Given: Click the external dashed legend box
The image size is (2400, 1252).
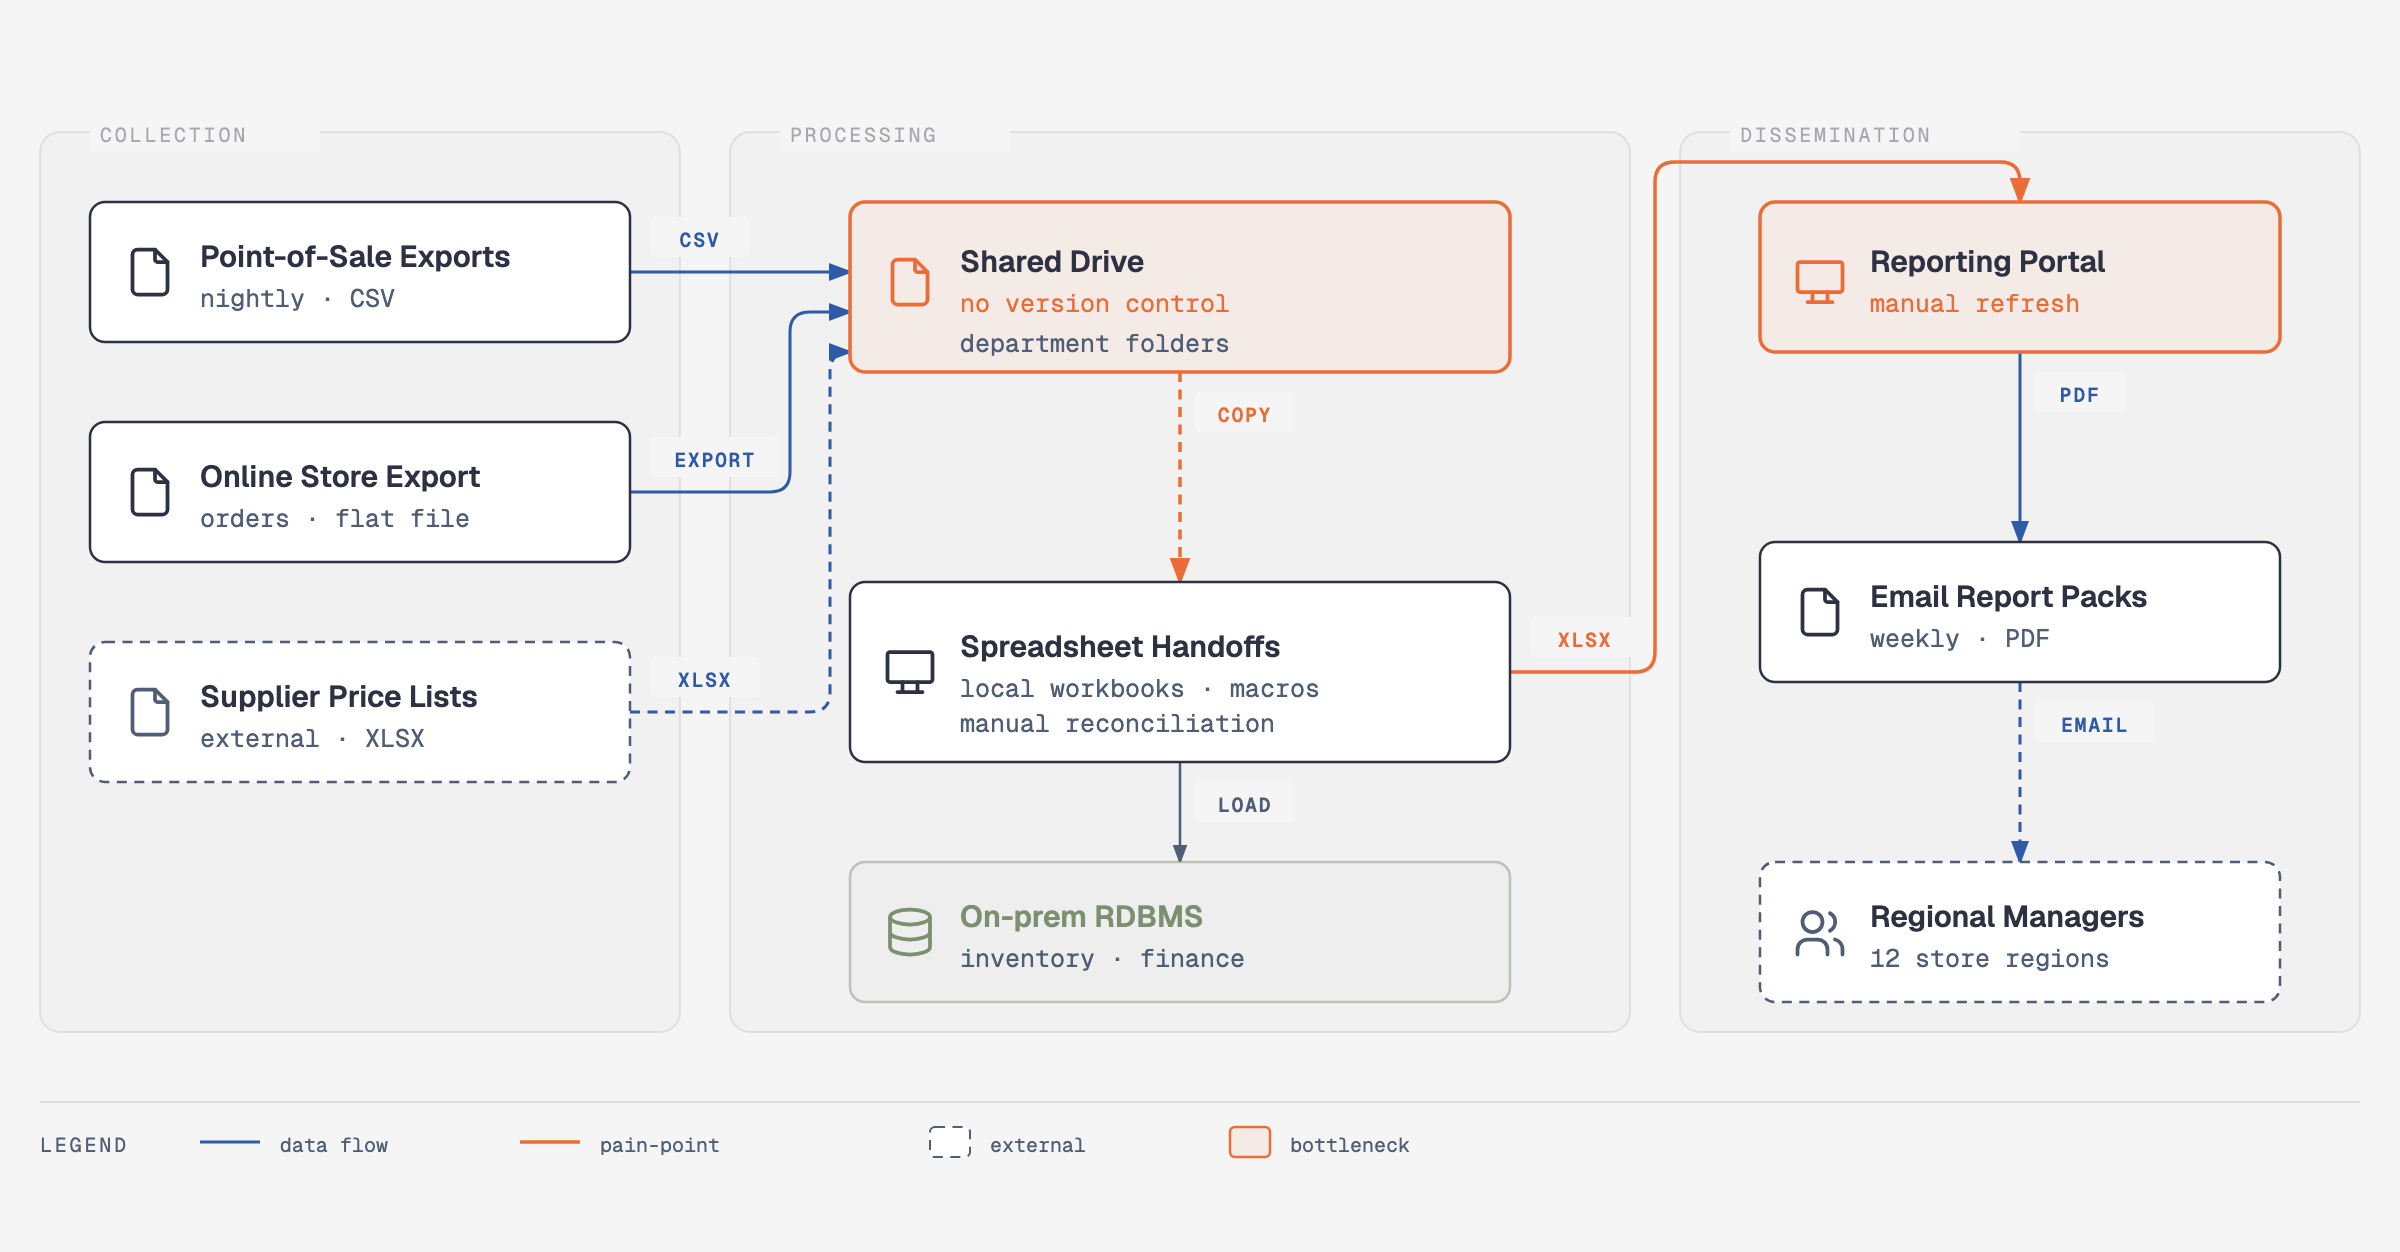Looking at the screenshot, I should pyautogui.click(x=950, y=1142).
